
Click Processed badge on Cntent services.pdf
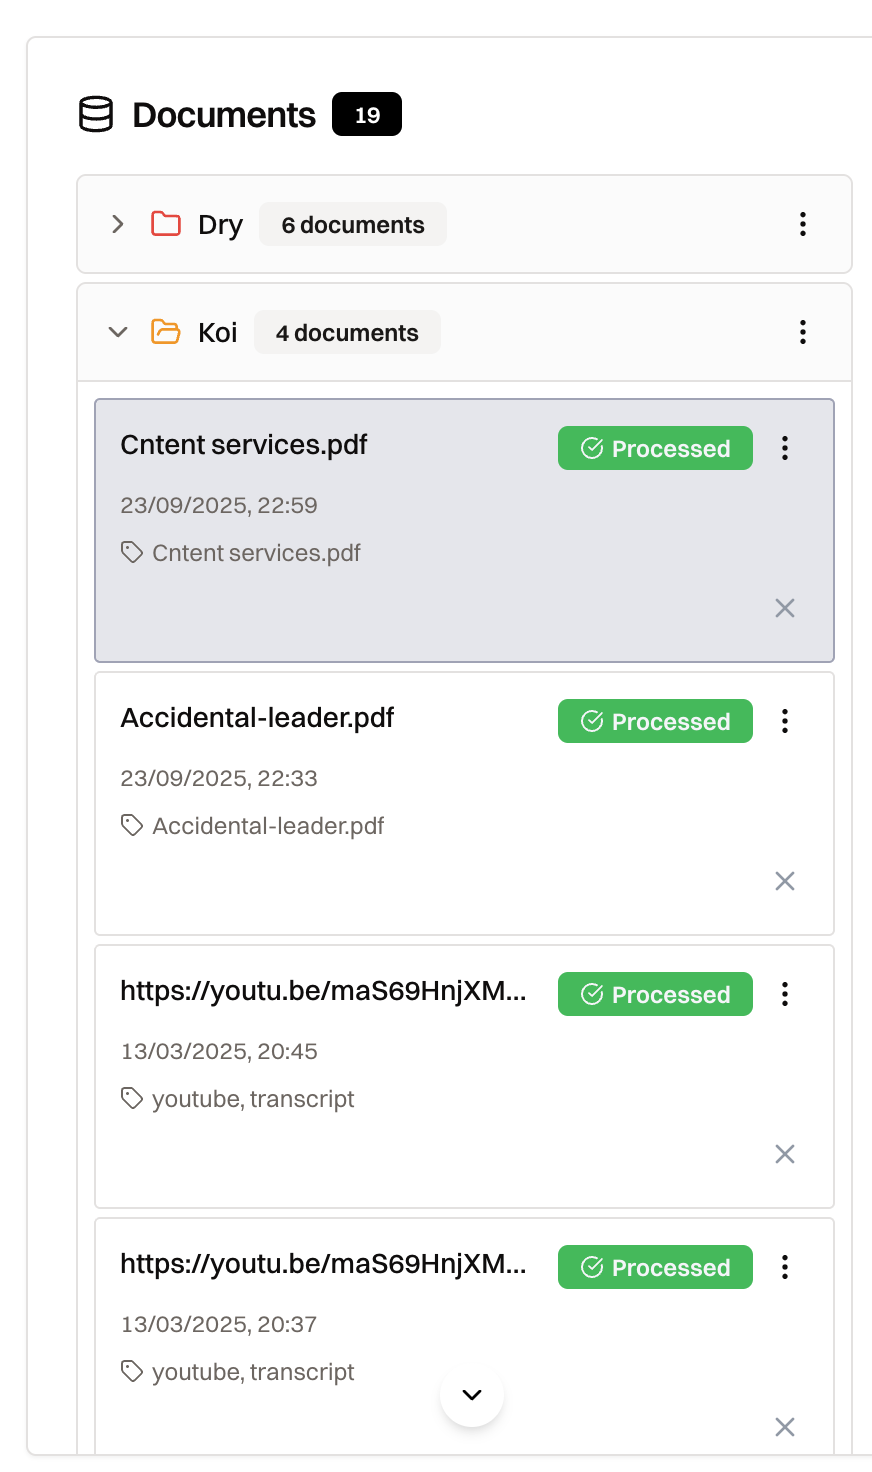click(x=655, y=448)
